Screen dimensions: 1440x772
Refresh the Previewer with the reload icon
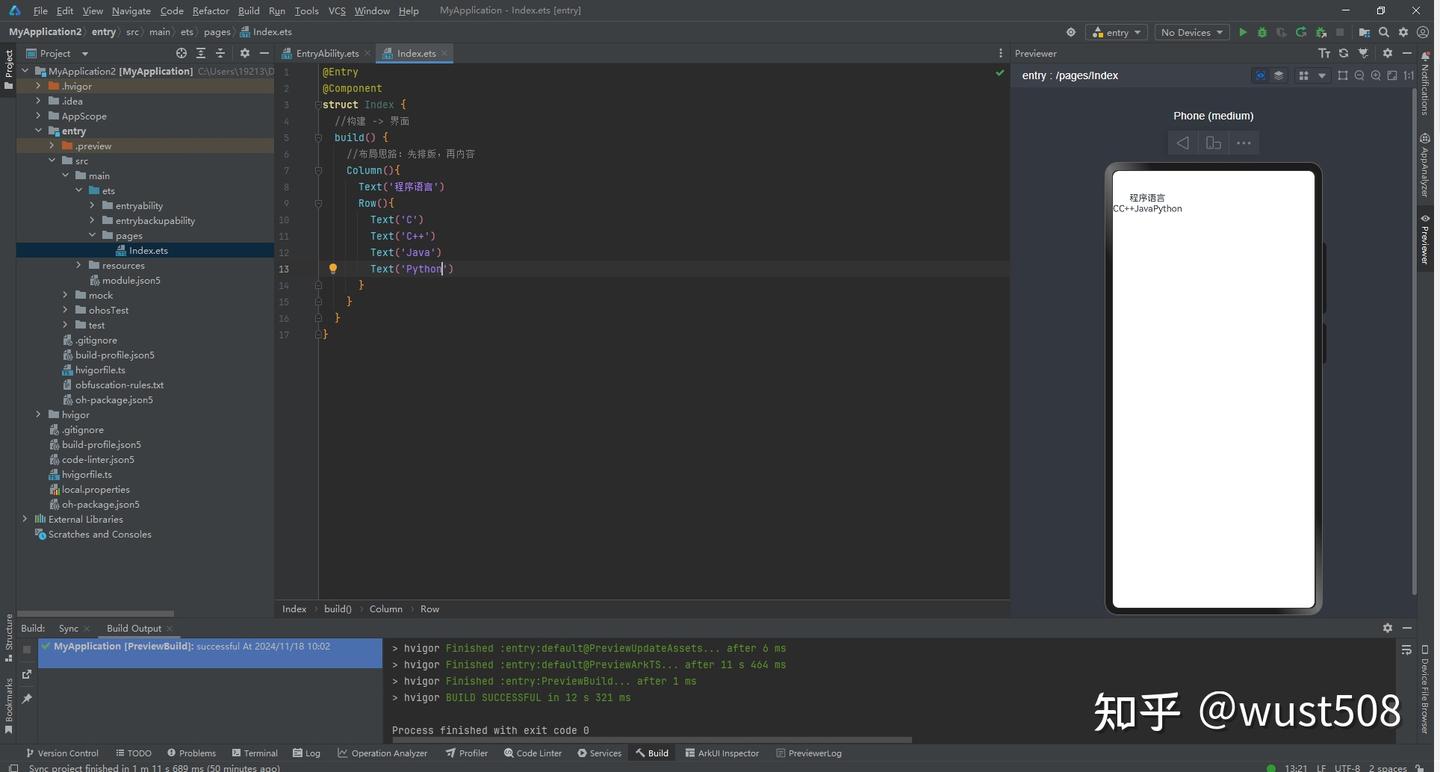pyautogui.click(x=1343, y=53)
